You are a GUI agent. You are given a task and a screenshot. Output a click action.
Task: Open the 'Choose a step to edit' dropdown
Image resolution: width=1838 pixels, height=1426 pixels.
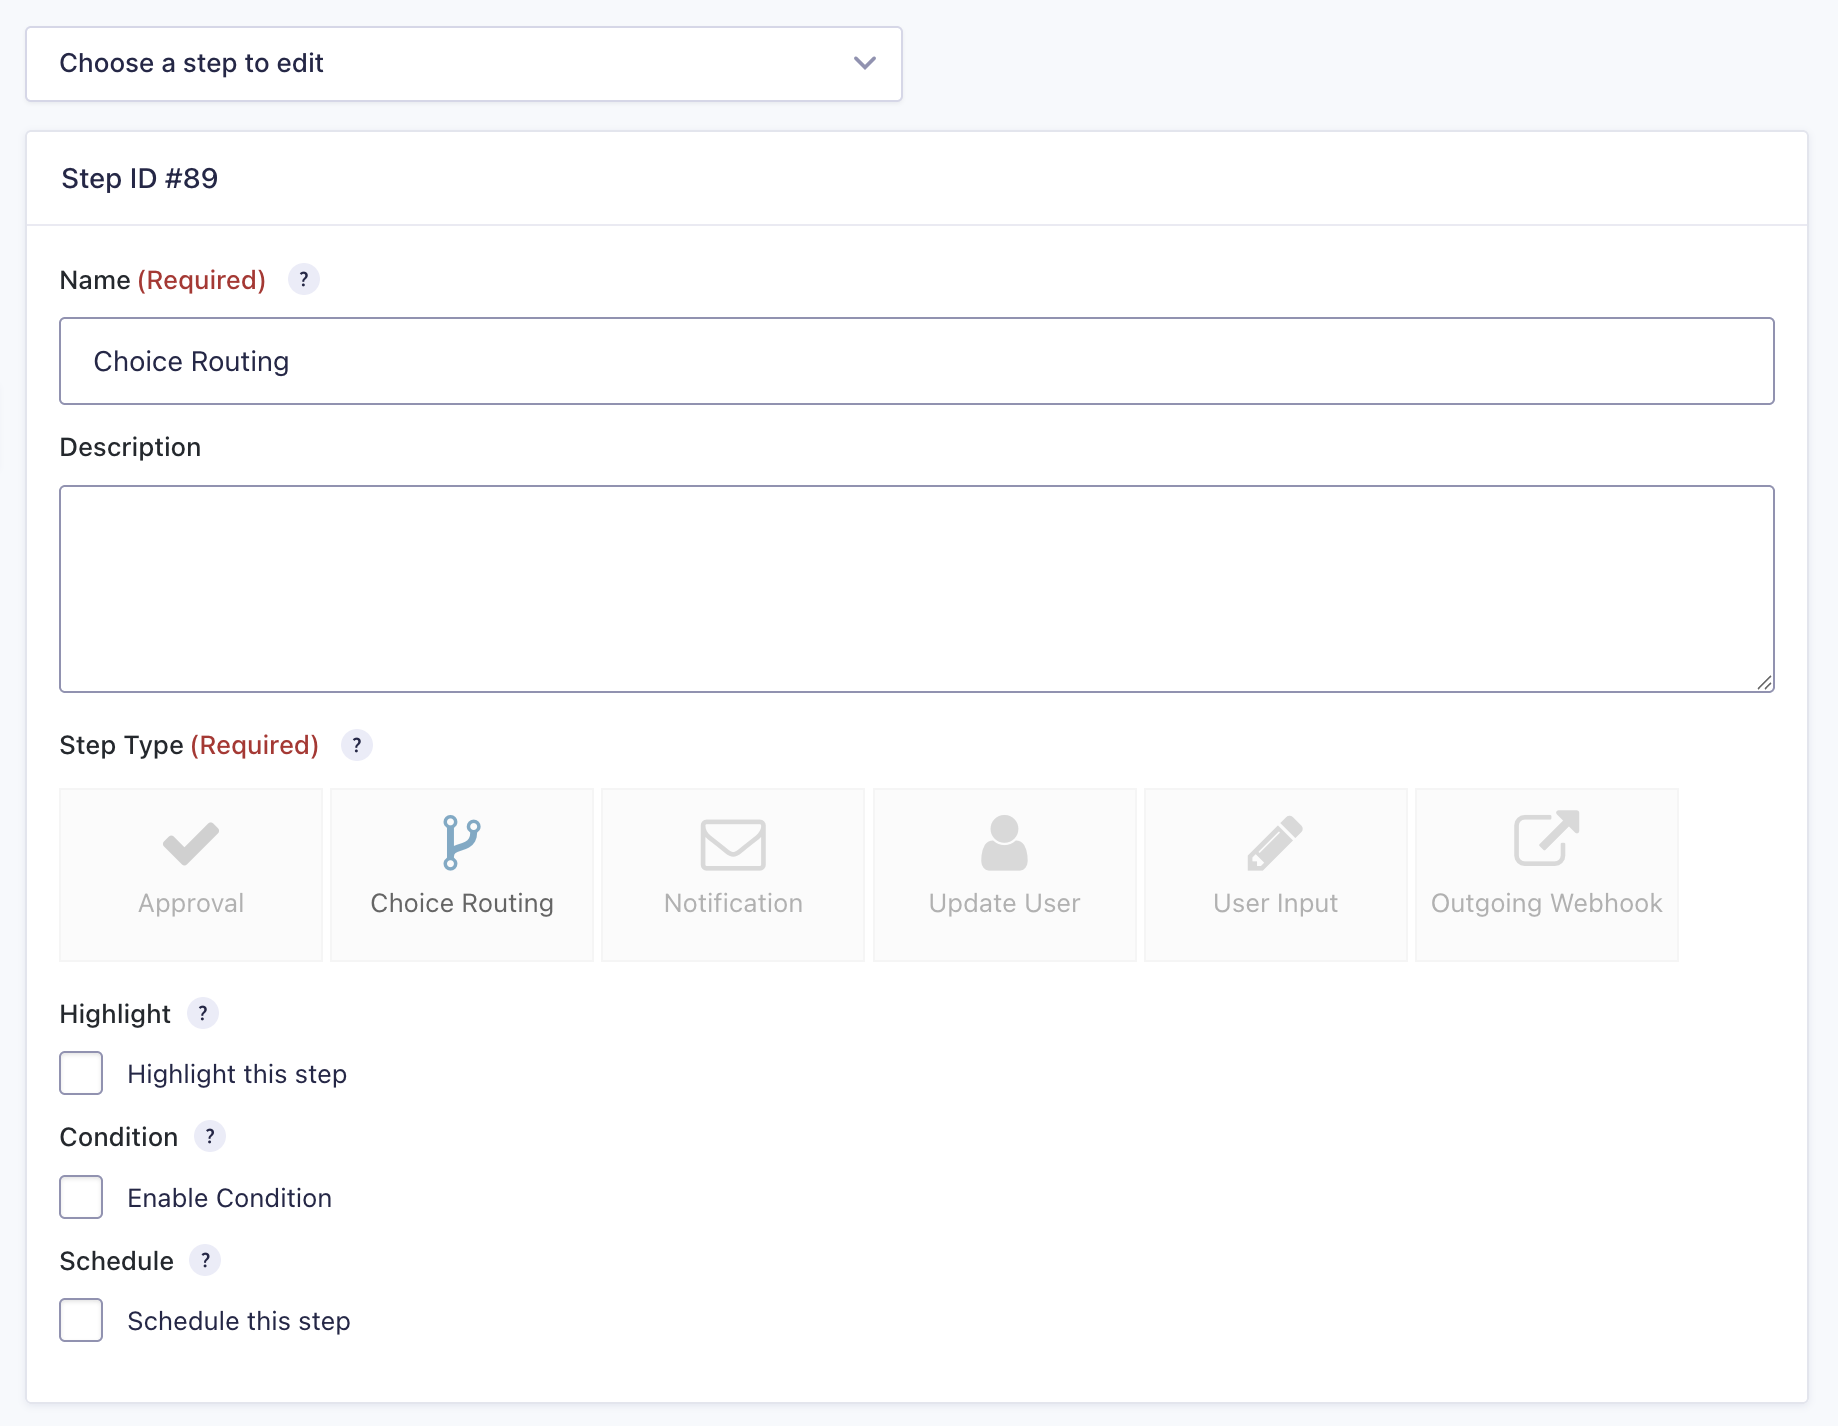[464, 64]
